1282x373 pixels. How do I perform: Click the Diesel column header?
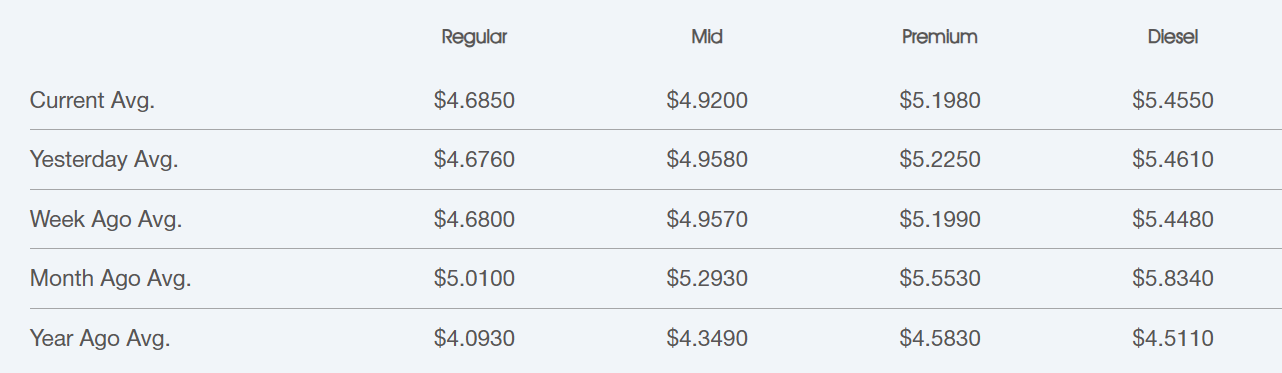[1173, 37]
